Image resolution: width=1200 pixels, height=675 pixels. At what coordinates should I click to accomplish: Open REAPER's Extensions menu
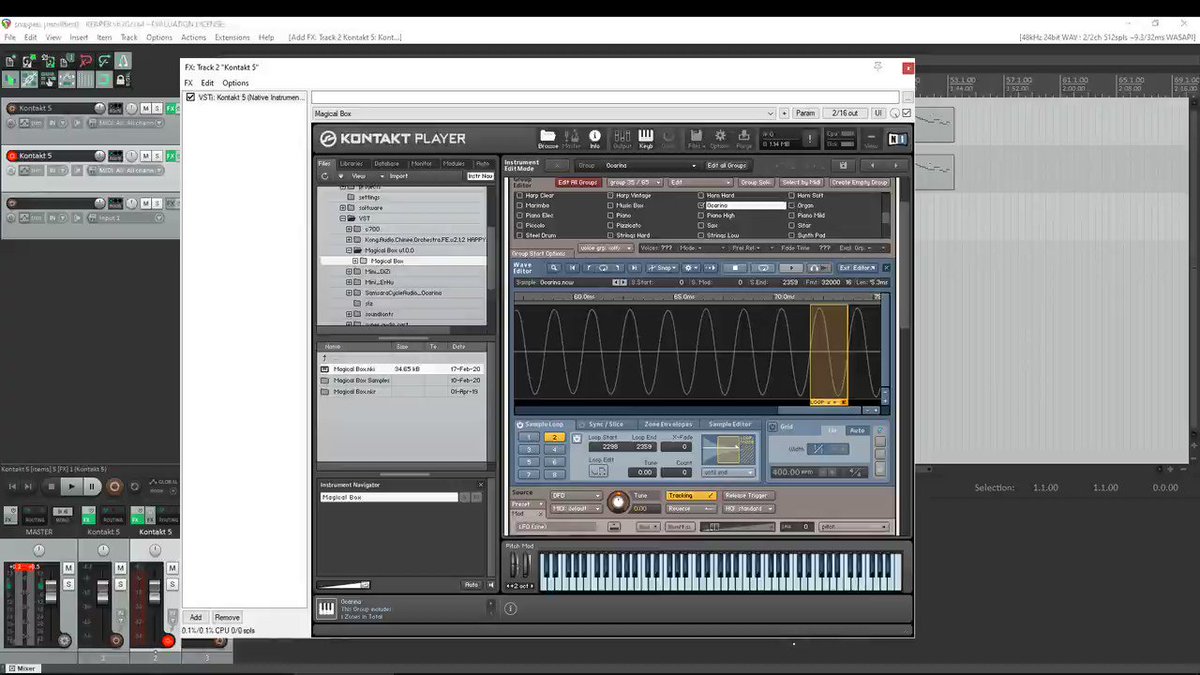232,37
